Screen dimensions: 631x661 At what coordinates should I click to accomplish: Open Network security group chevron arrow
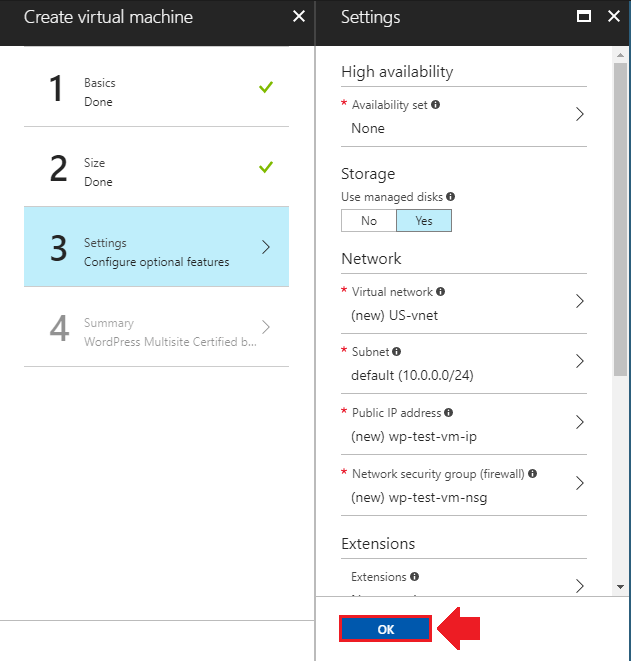tap(580, 483)
